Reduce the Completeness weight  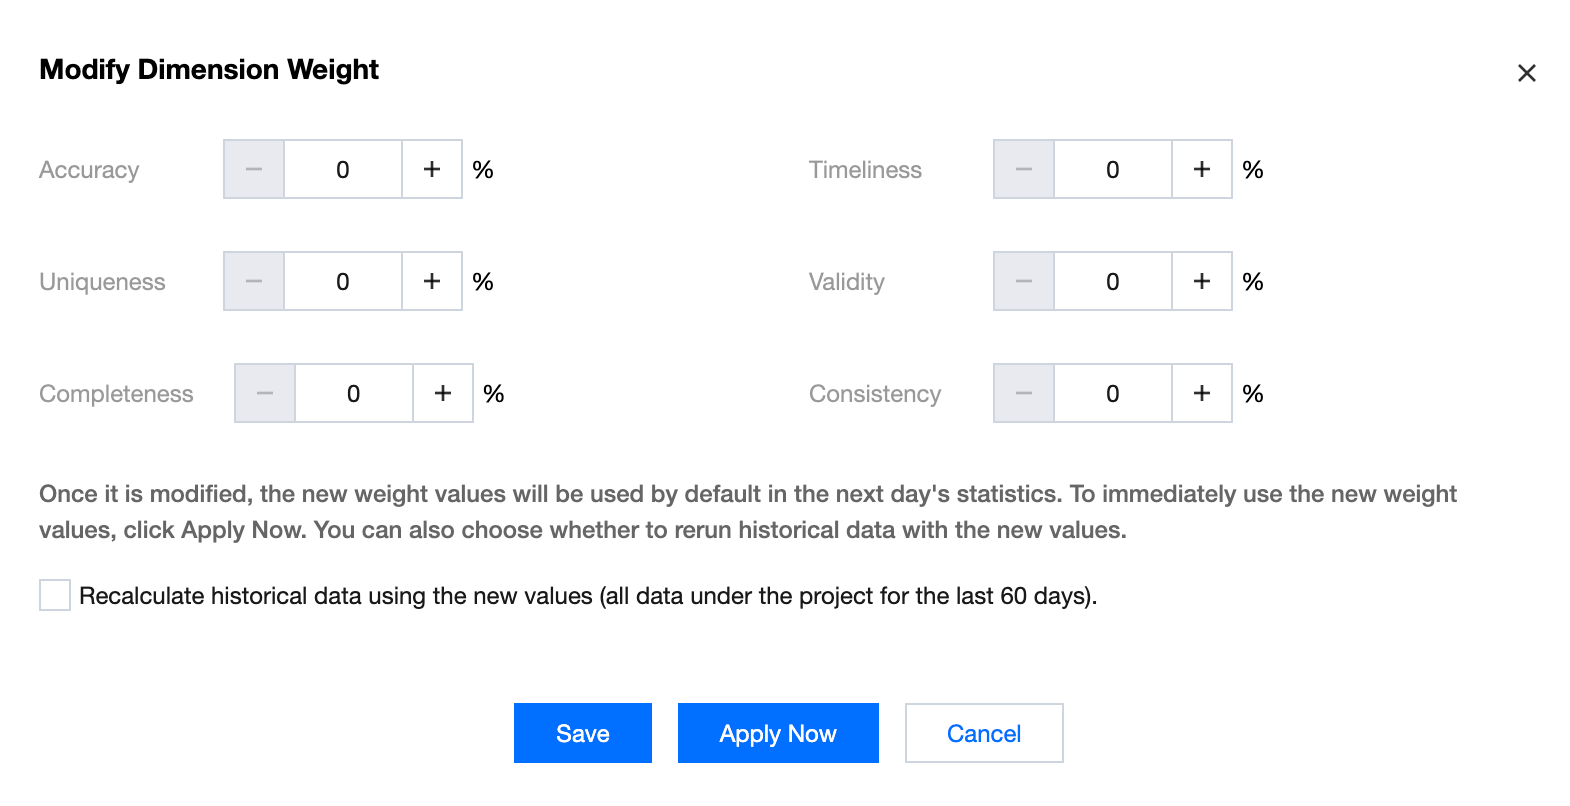click(x=265, y=394)
